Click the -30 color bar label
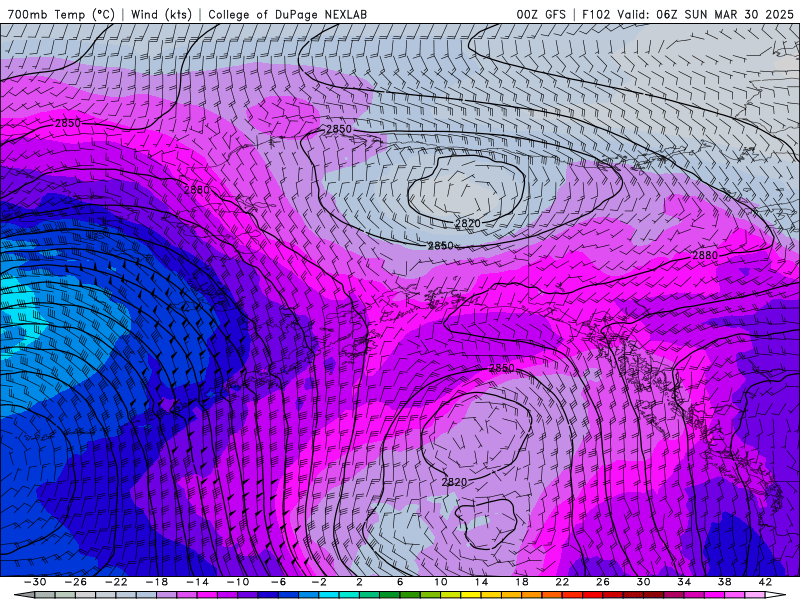 [x=35, y=582]
